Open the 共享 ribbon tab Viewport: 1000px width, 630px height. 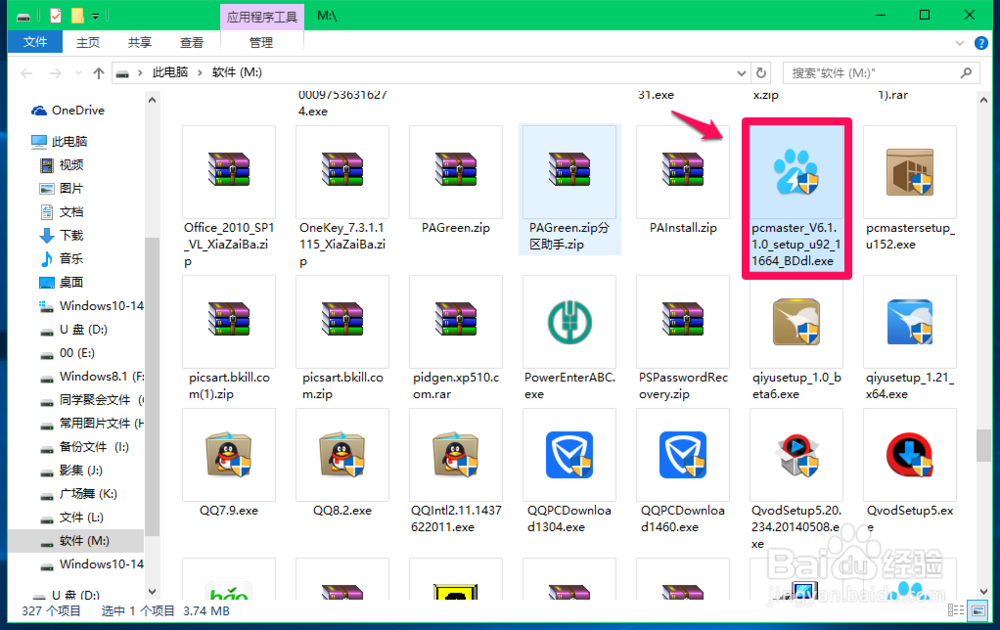tap(140, 43)
